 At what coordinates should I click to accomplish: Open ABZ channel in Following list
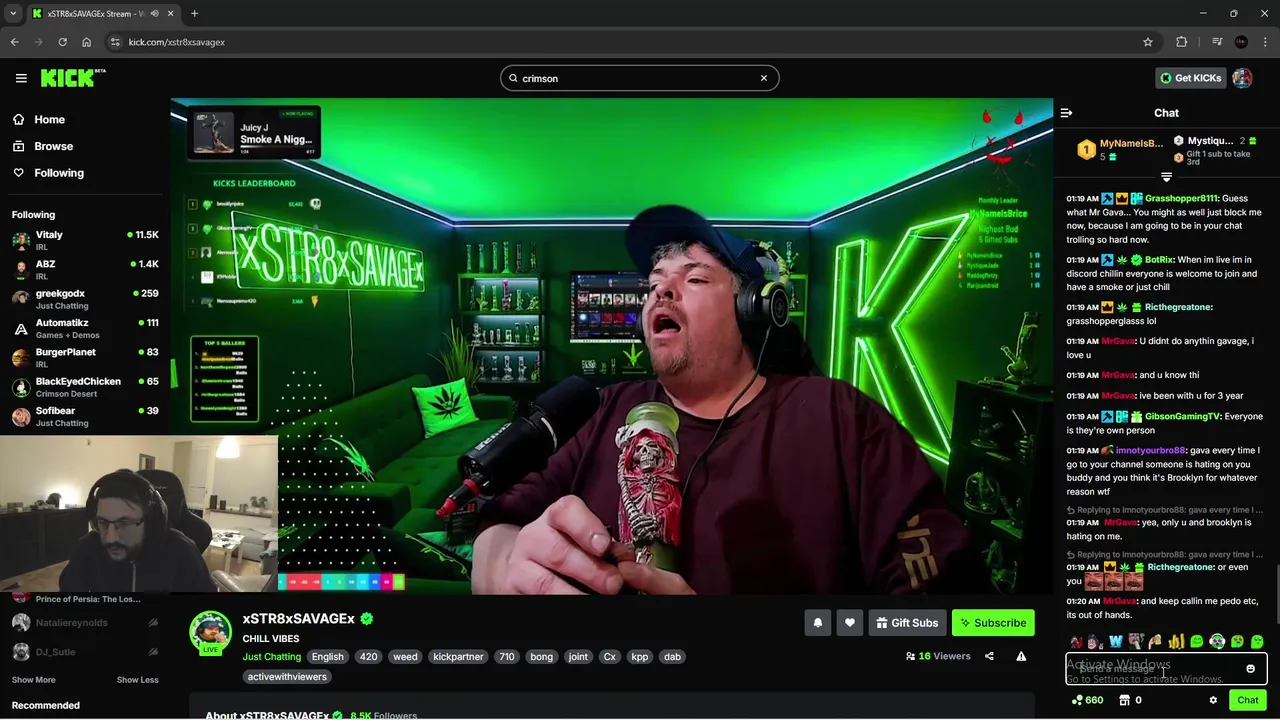click(85, 269)
